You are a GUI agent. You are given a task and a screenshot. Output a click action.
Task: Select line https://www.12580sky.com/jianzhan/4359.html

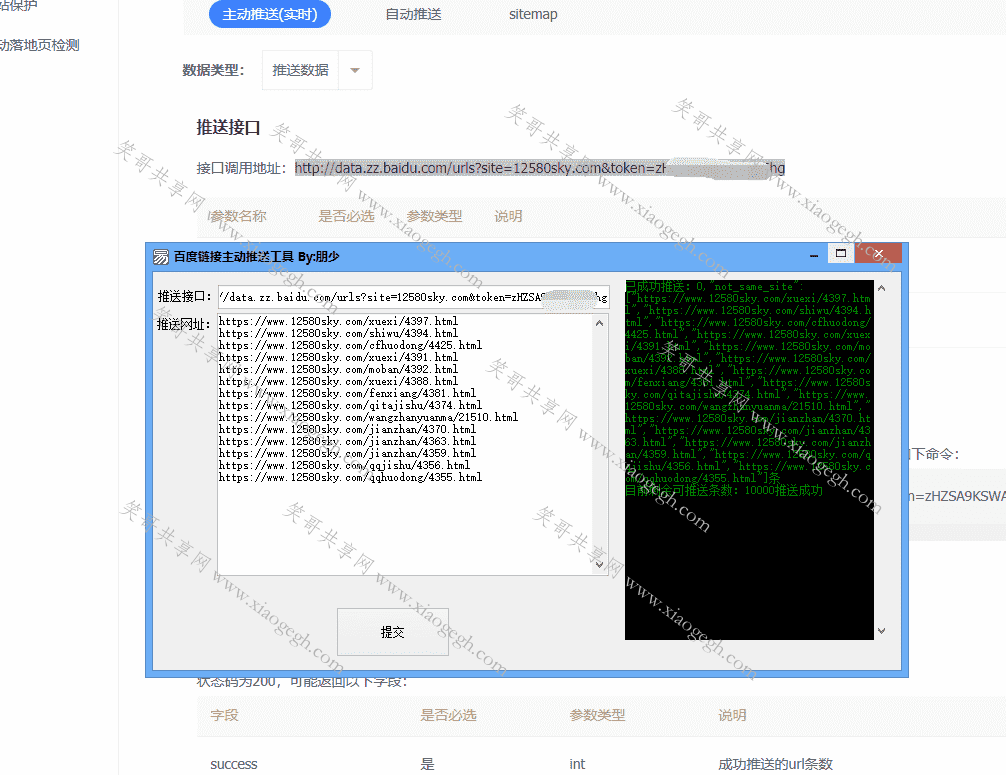pos(347,453)
